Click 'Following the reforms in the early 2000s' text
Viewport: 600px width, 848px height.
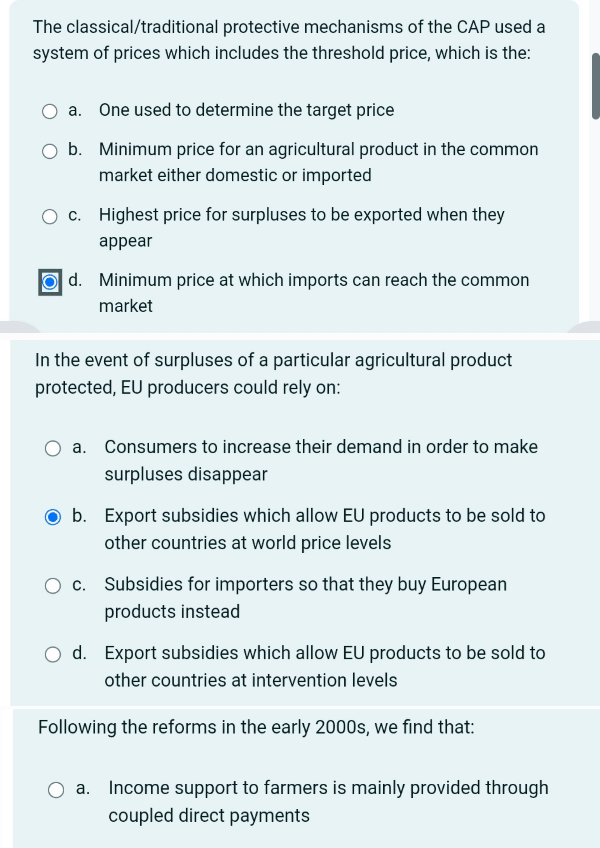[x=256, y=727]
